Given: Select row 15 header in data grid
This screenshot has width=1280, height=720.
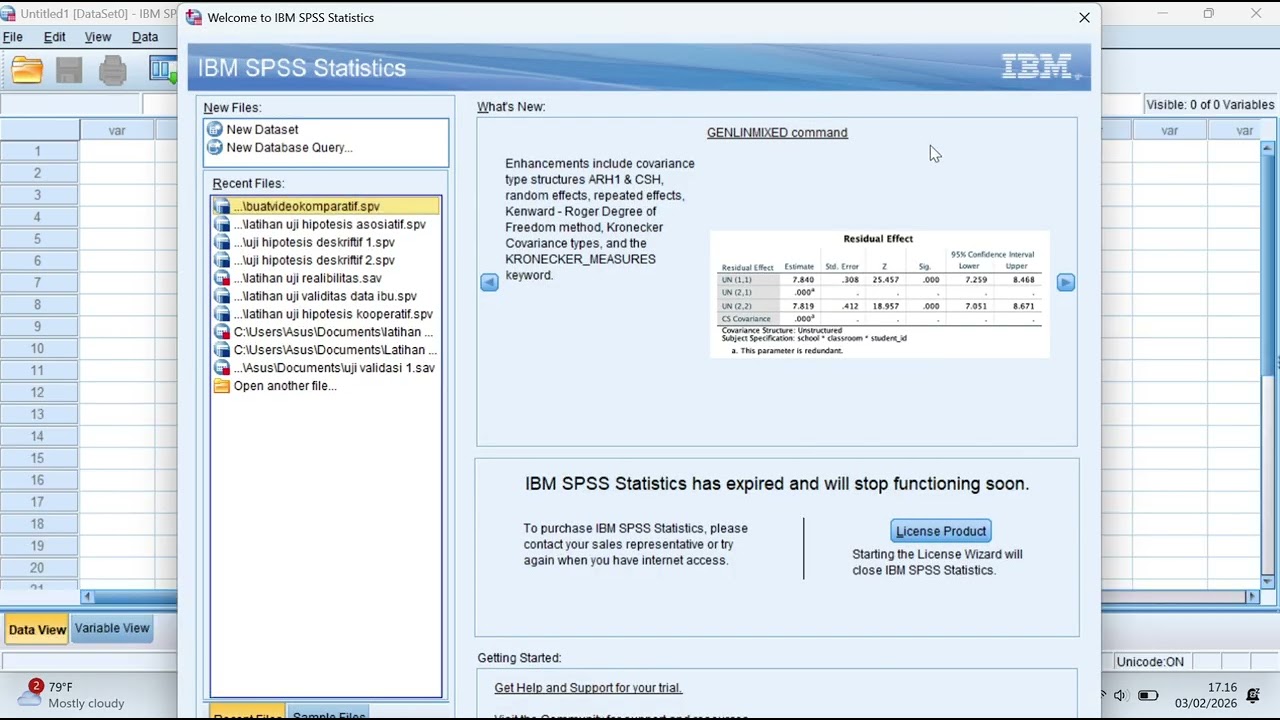Looking at the screenshot, I should pos(39,458).
